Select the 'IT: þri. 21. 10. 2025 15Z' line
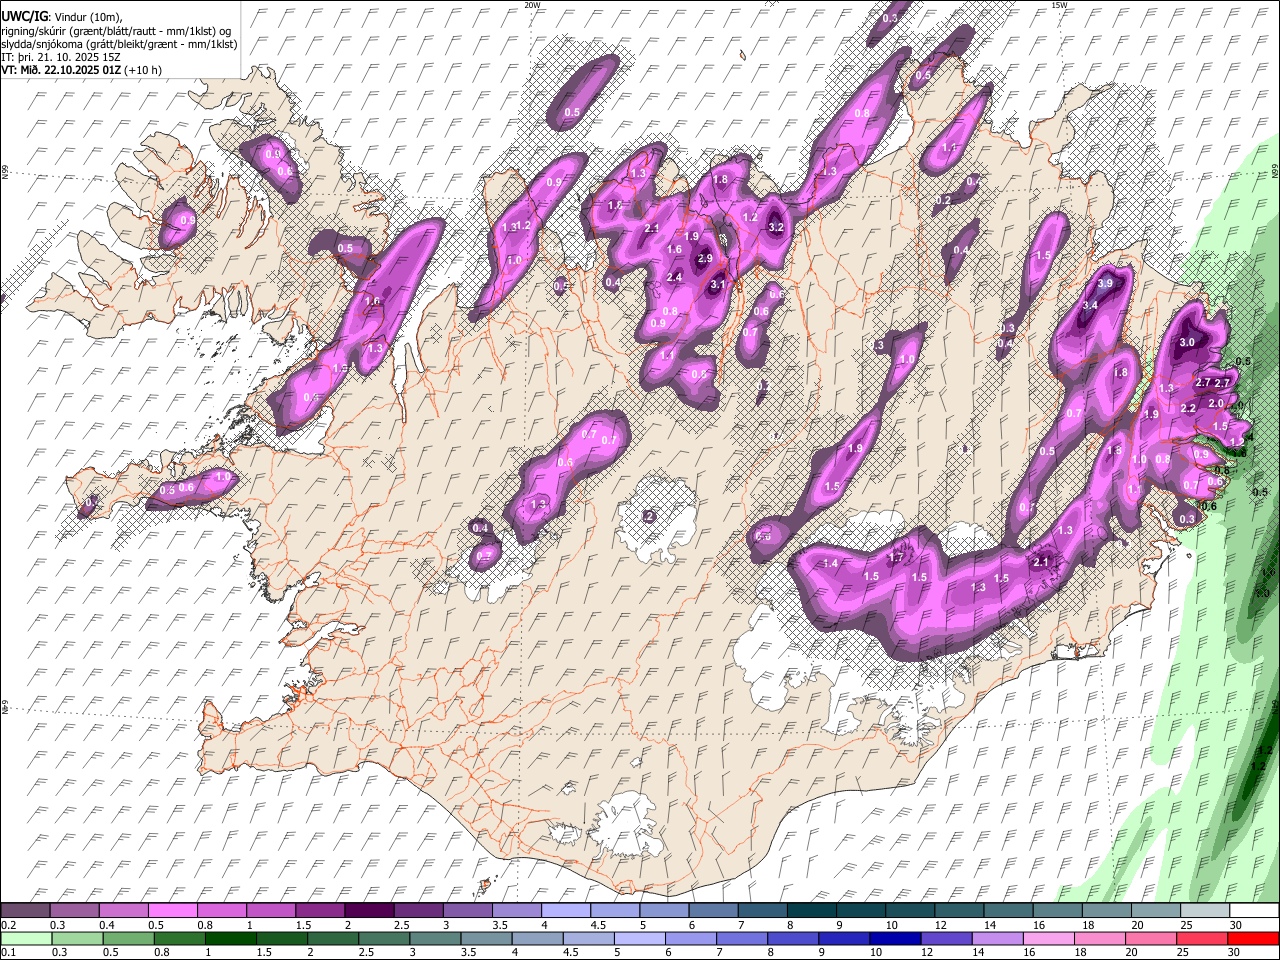The width and height of the screenshot is (1280, 960). 61,57
